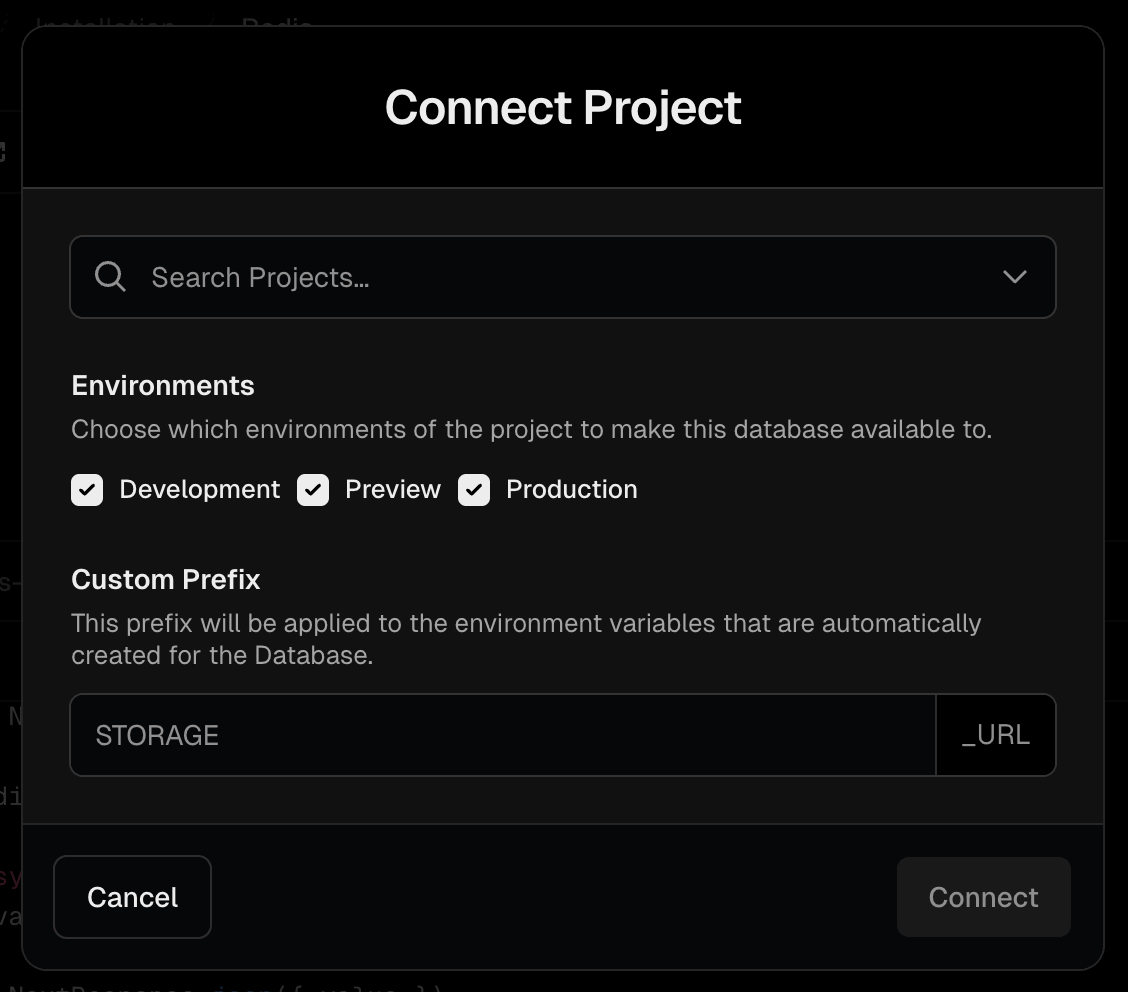
Task: Toggle the Preview environment checkbox
Action: tap(313, 490)
